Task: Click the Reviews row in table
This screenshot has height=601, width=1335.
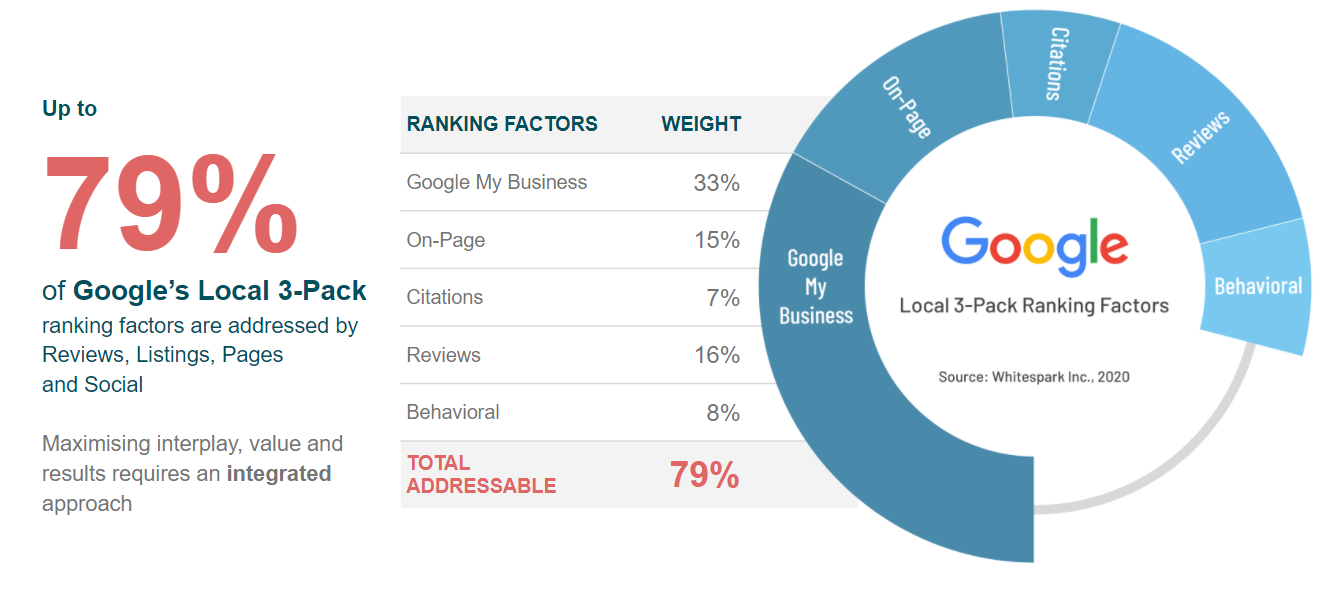Action: click(573, 355)
